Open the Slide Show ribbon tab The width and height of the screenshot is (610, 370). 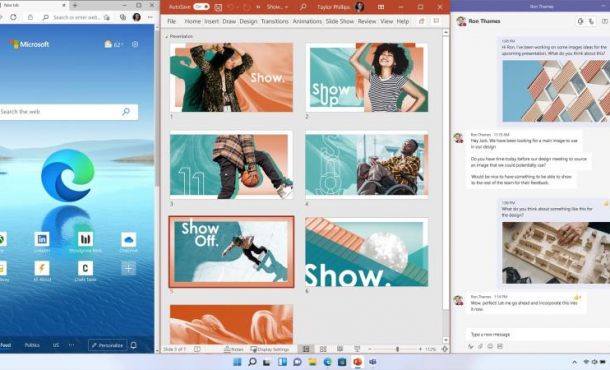tap(340, 21)
